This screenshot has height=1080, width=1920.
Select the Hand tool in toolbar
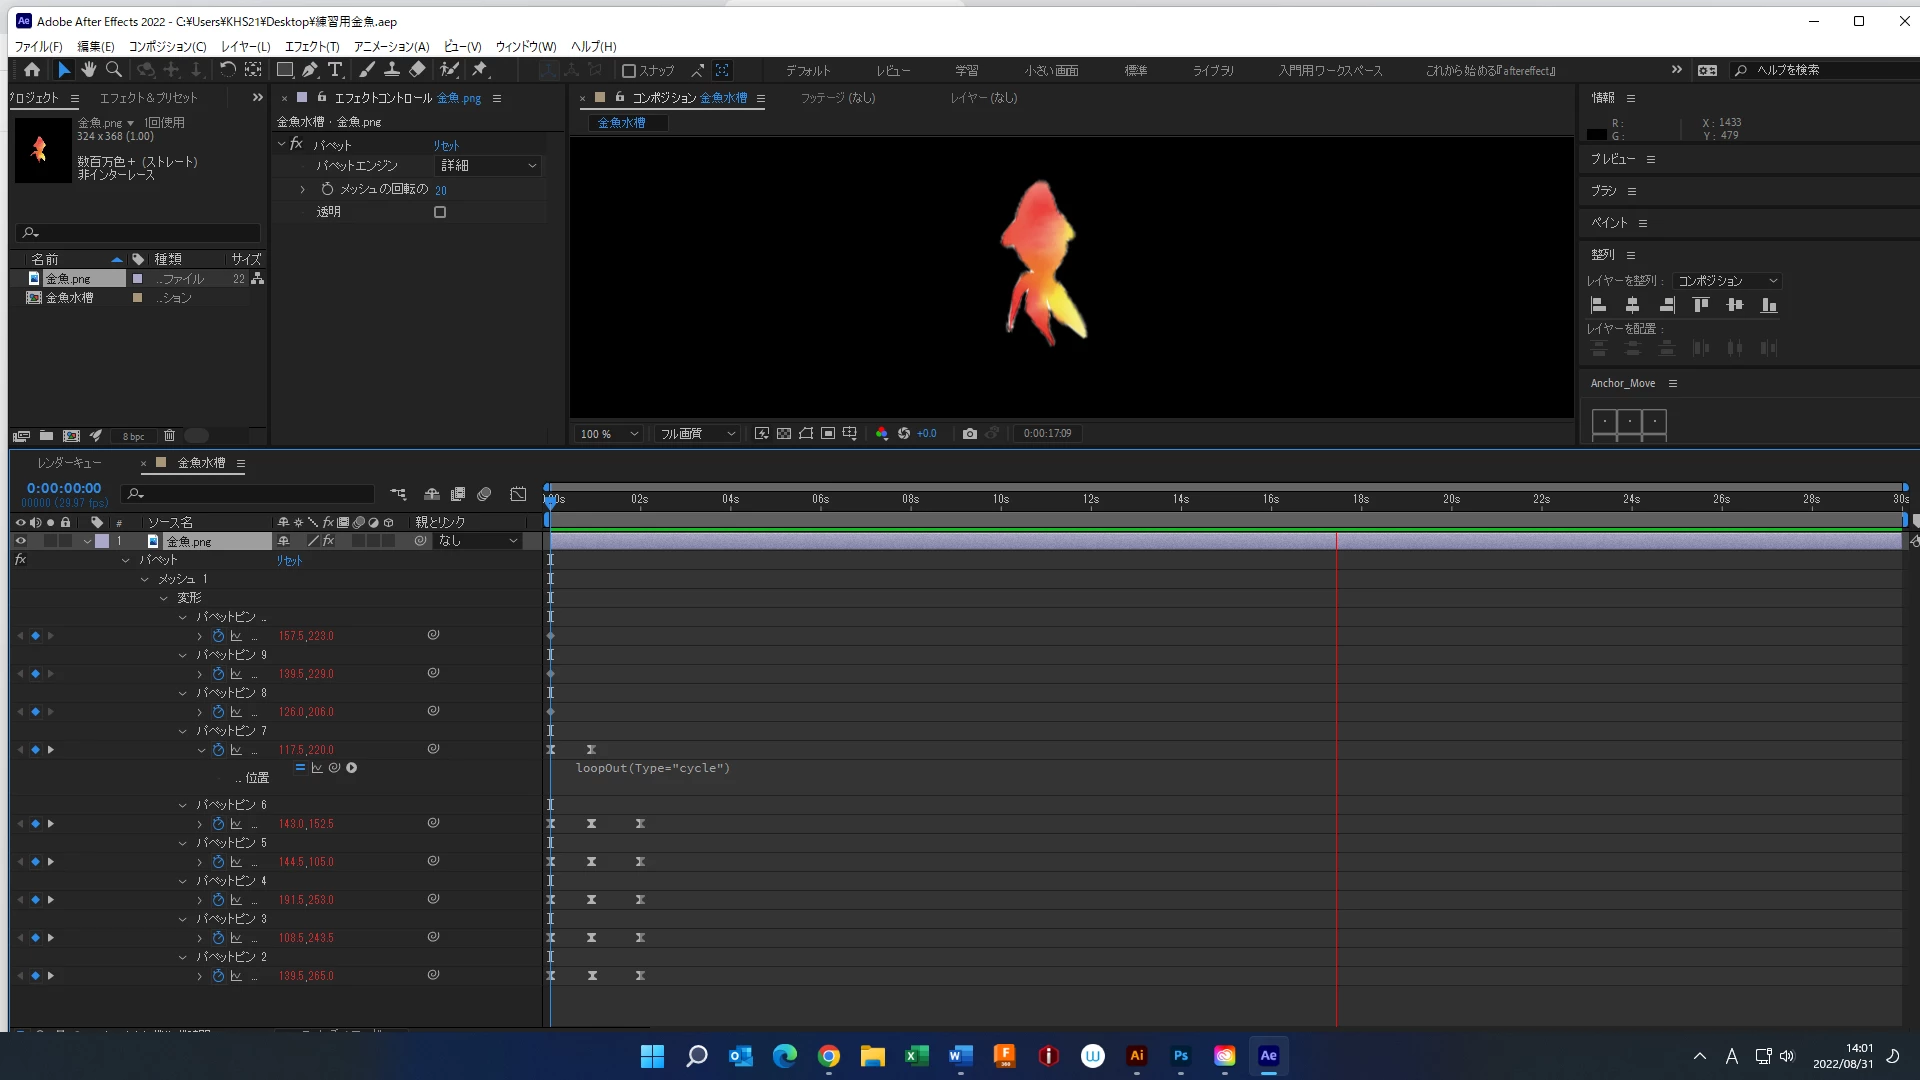(89, 70)
